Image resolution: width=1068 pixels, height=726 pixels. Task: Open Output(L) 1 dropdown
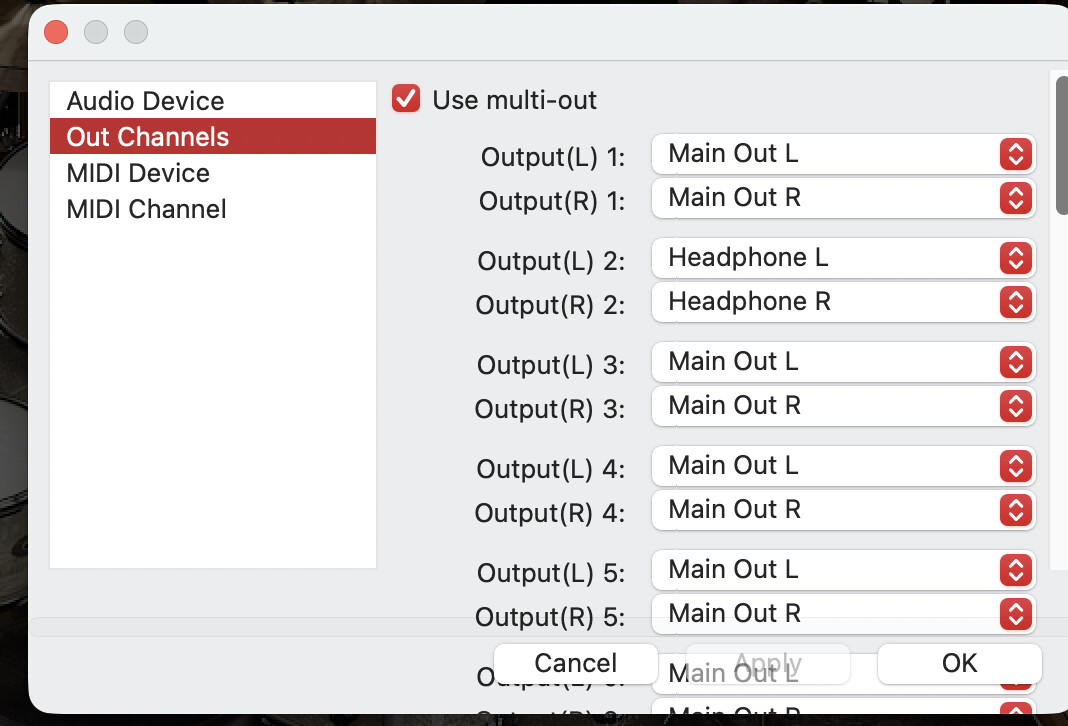click(x=843, y=154)
